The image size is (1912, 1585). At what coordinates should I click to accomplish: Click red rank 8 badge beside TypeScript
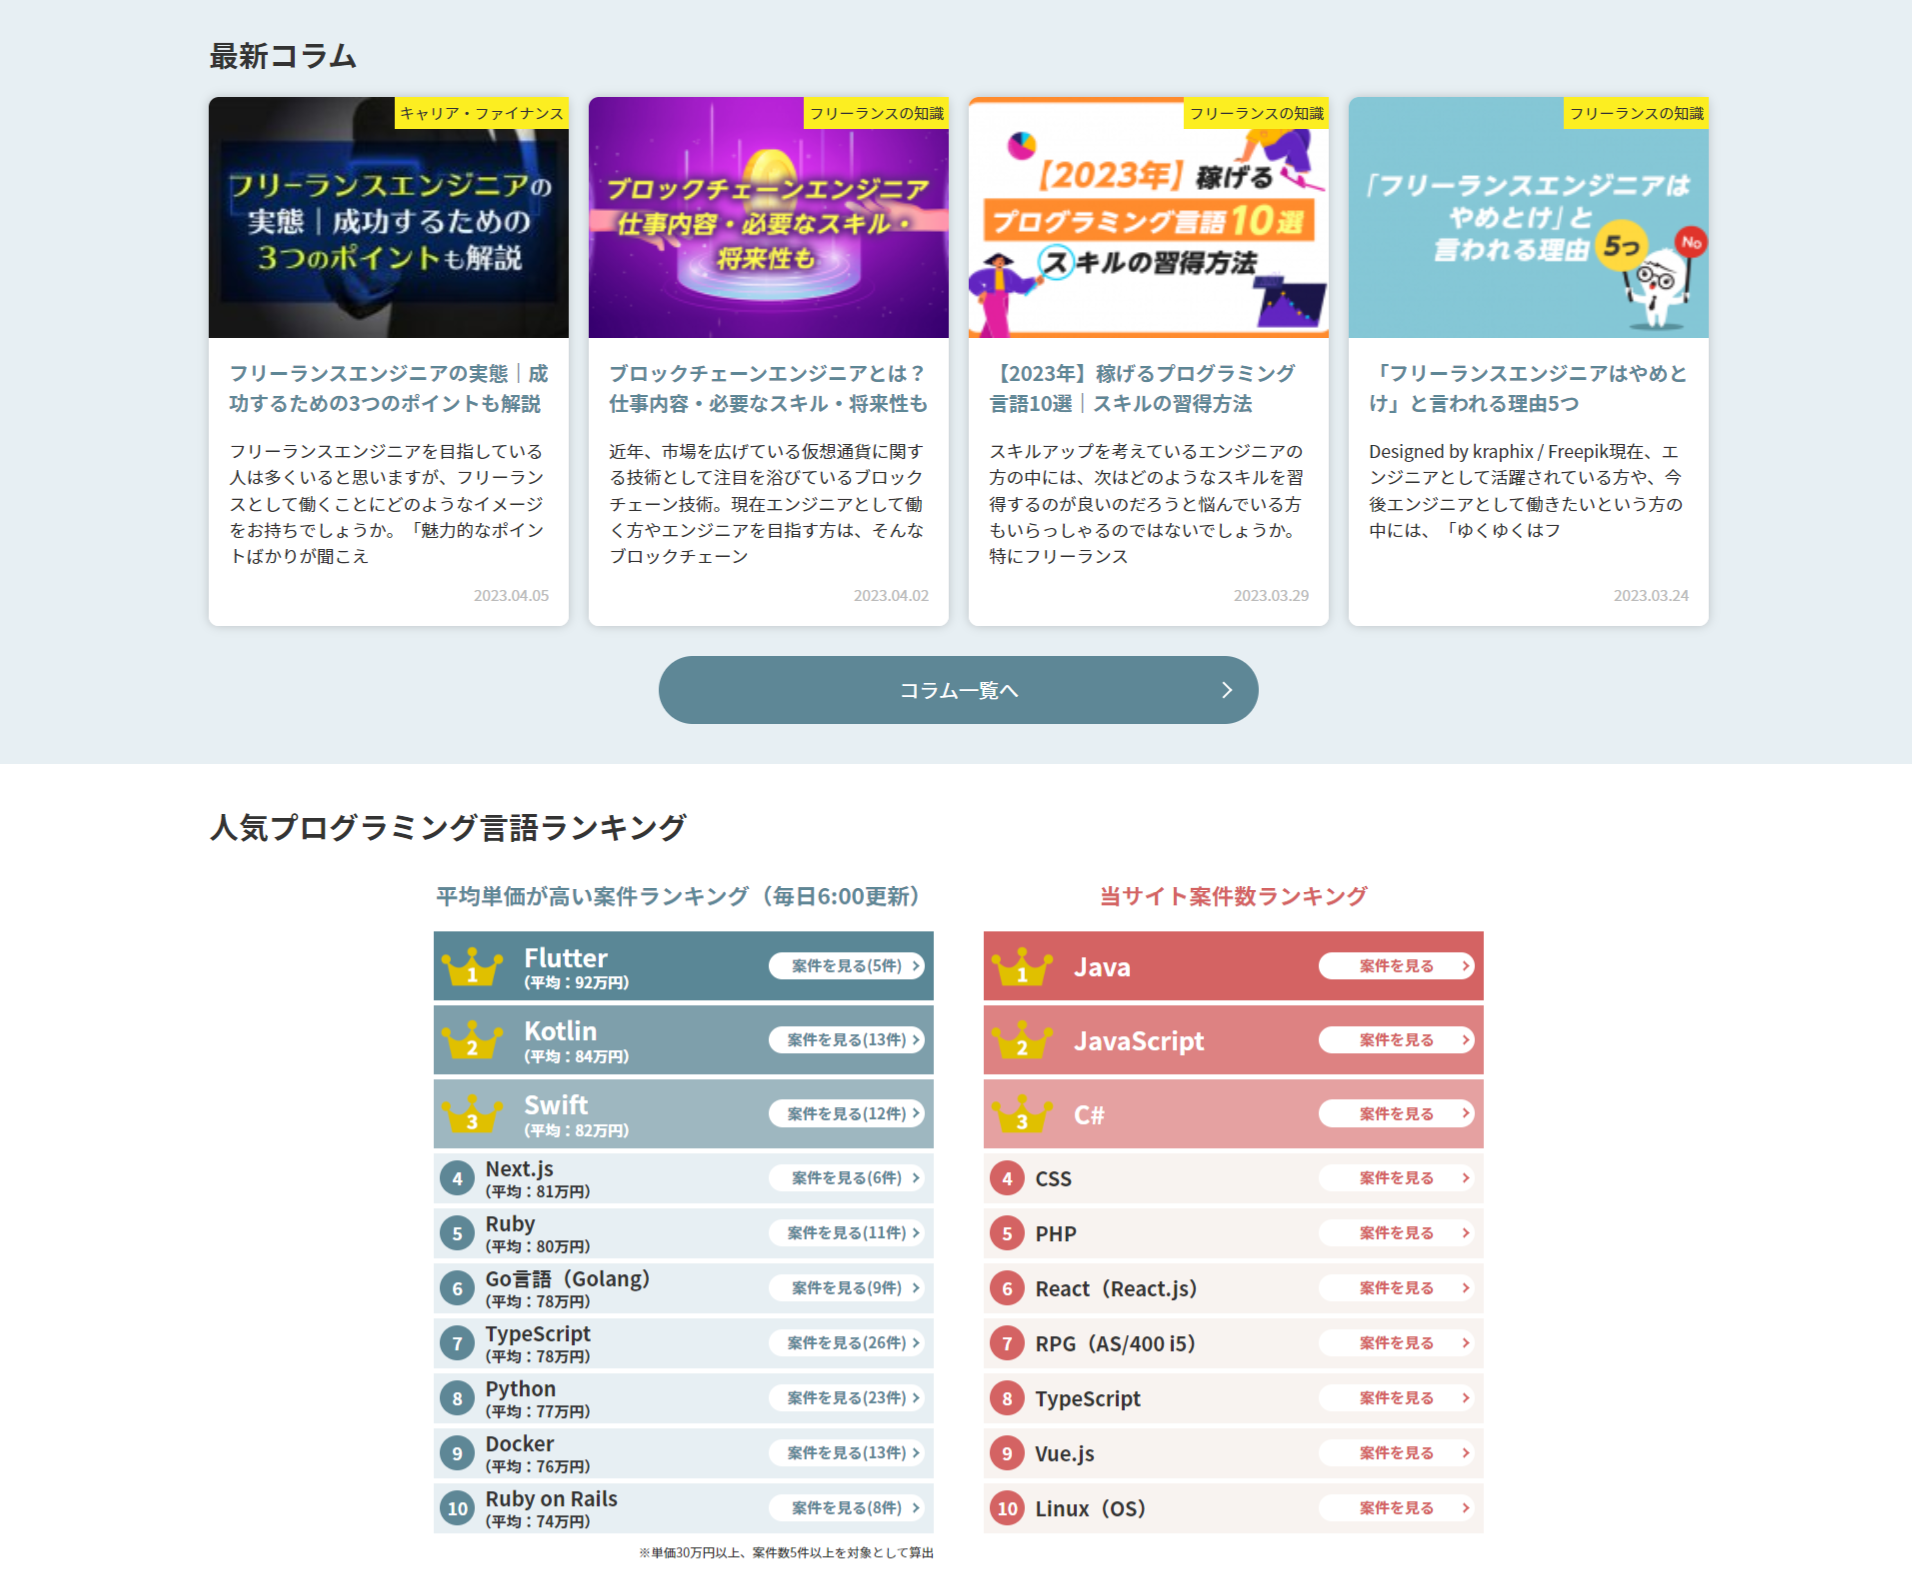coord(1007,1399)
